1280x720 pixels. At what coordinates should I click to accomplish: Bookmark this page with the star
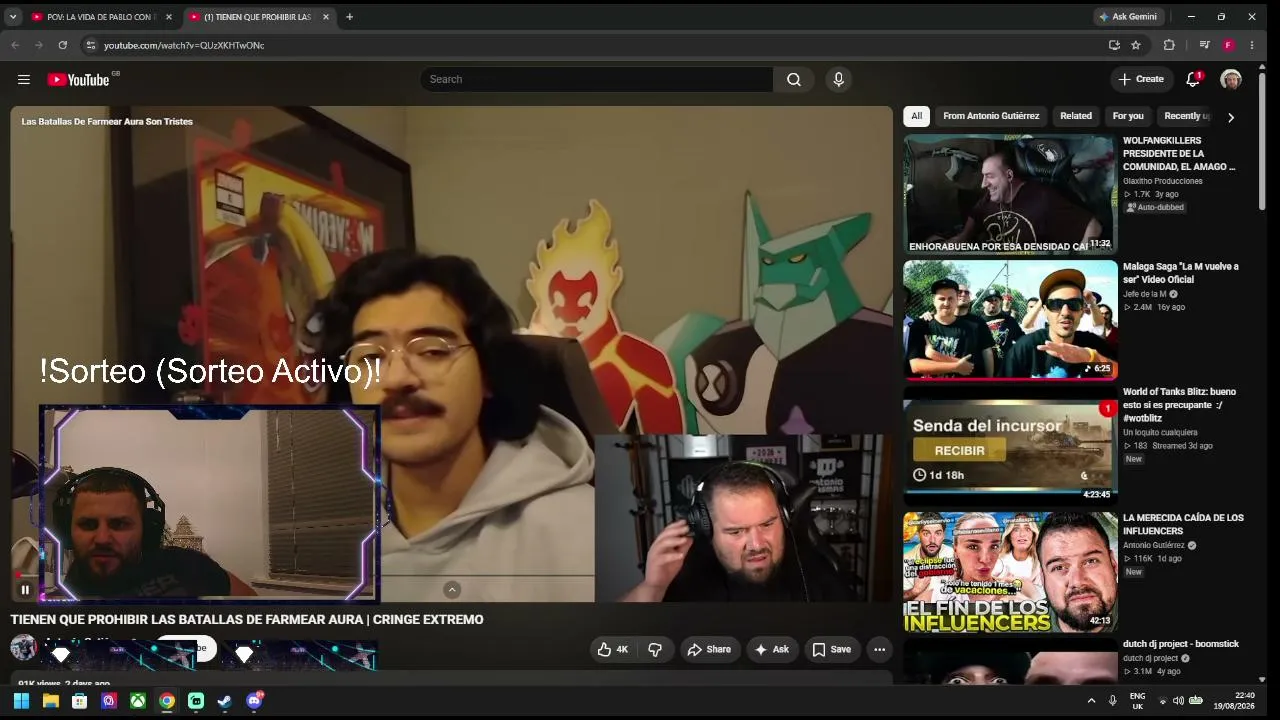(x=1136, y=45)
